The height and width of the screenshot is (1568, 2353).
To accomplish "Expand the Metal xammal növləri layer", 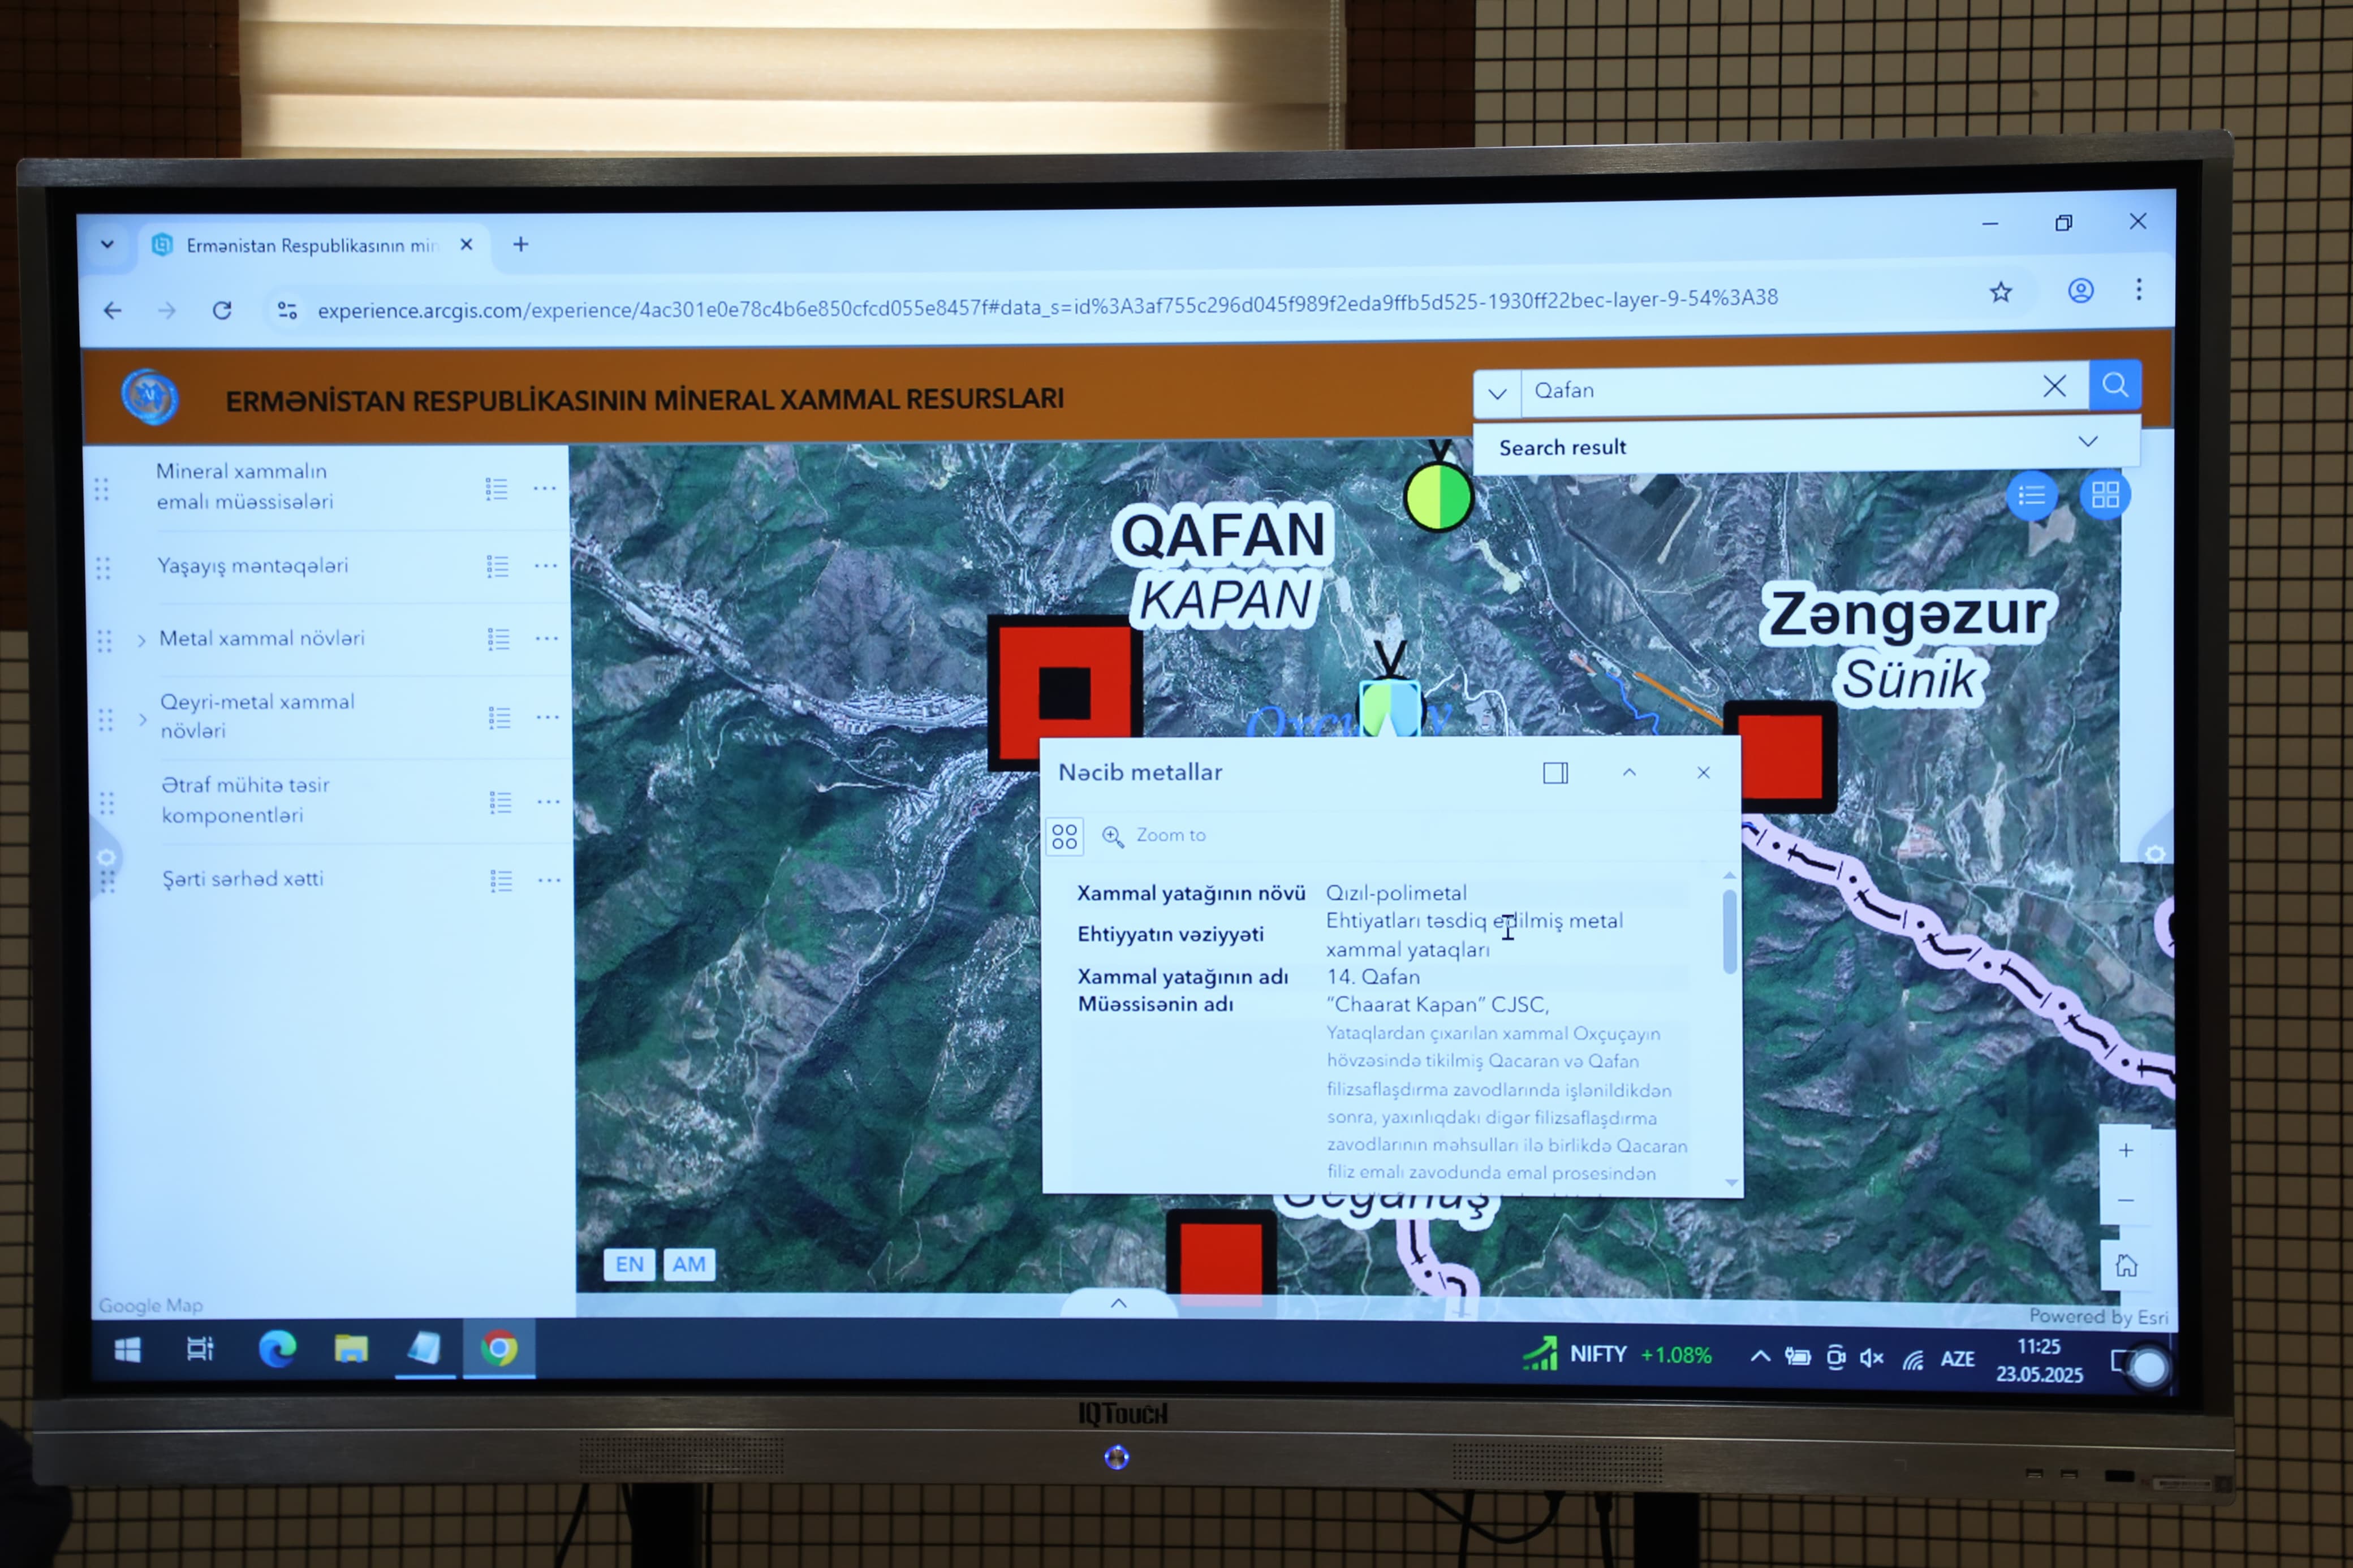I will point(141,640).
